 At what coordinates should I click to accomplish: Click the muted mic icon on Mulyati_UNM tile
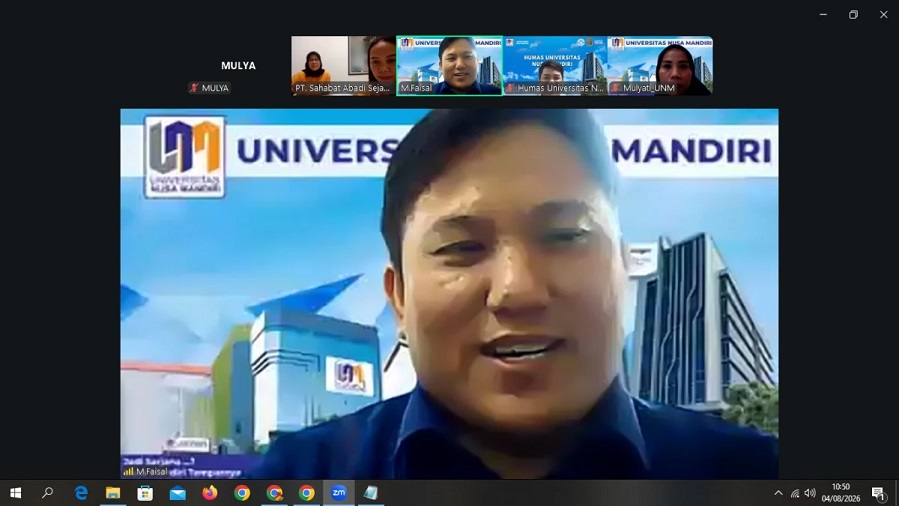pos(615,88)
